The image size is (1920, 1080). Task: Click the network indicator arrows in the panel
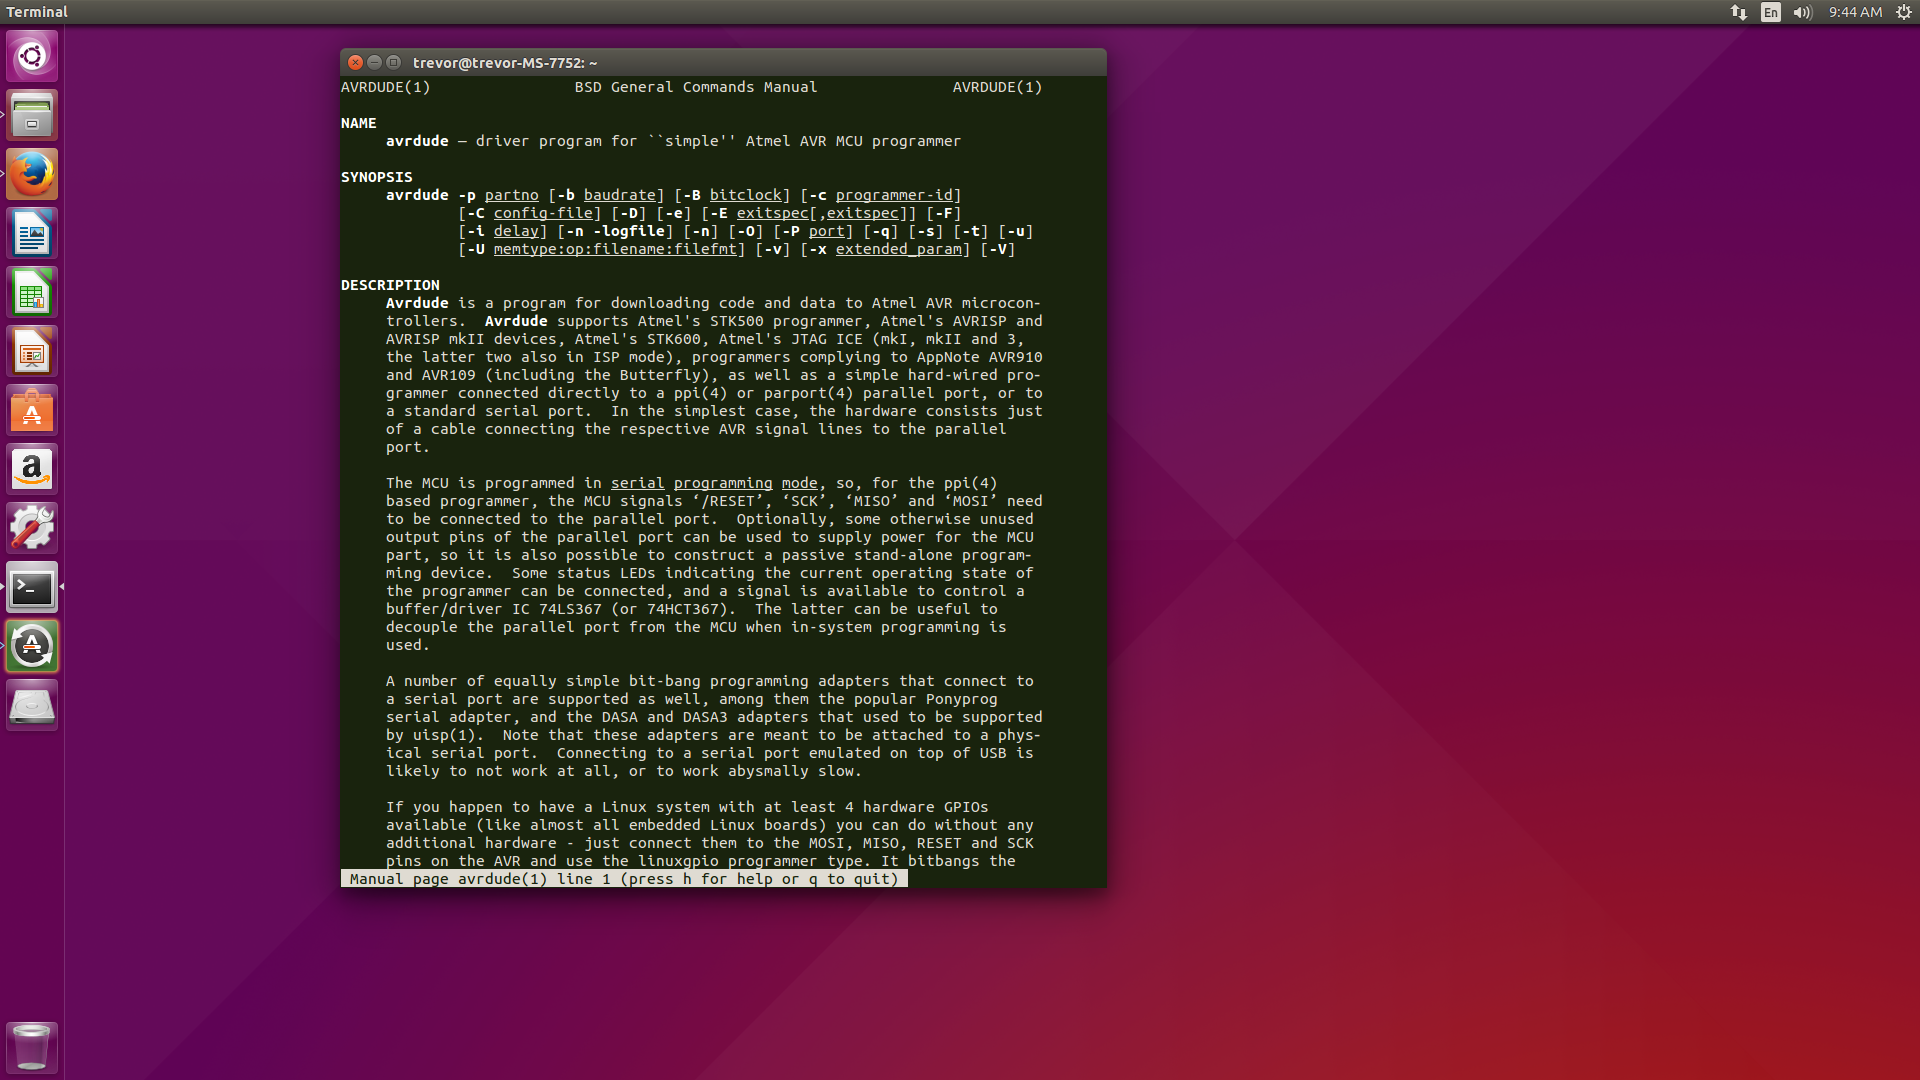[1737, 12]
